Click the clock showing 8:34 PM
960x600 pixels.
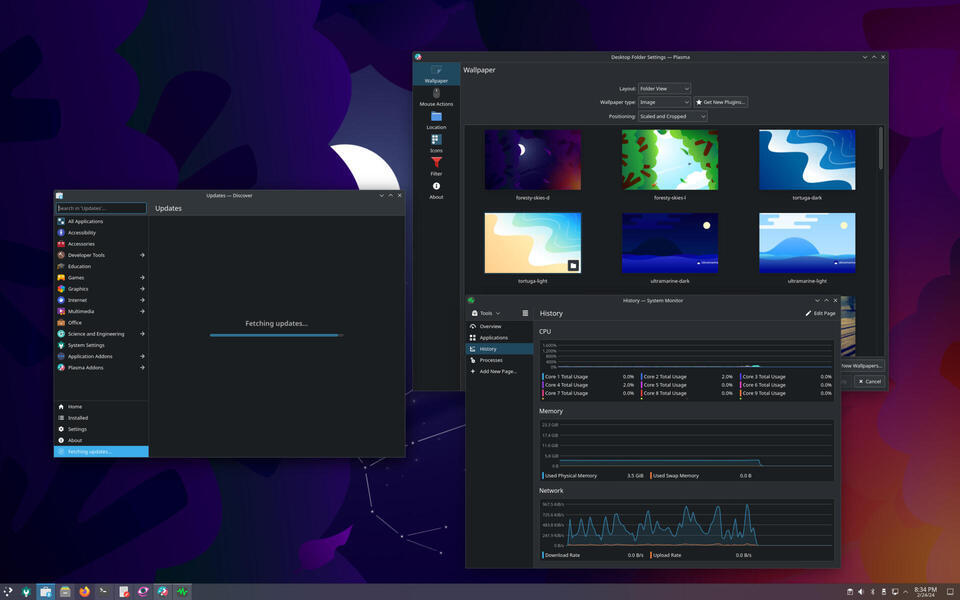[925, 592]
